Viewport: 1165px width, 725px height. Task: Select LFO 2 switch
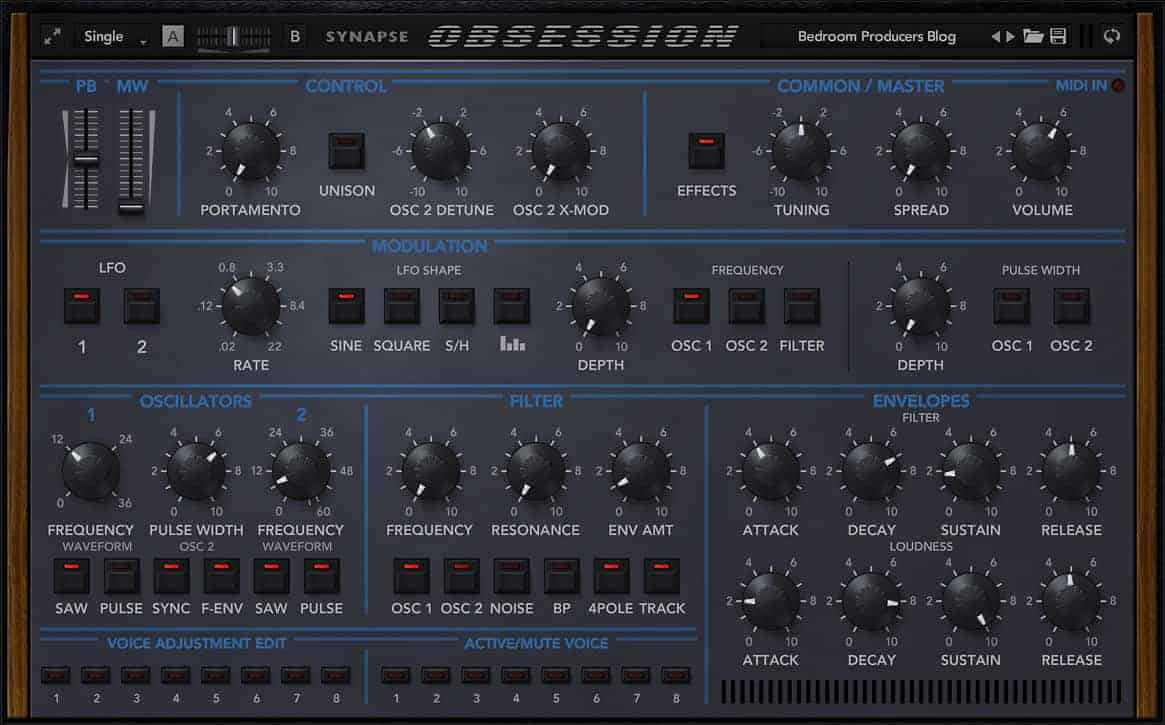tap(141, 306)
